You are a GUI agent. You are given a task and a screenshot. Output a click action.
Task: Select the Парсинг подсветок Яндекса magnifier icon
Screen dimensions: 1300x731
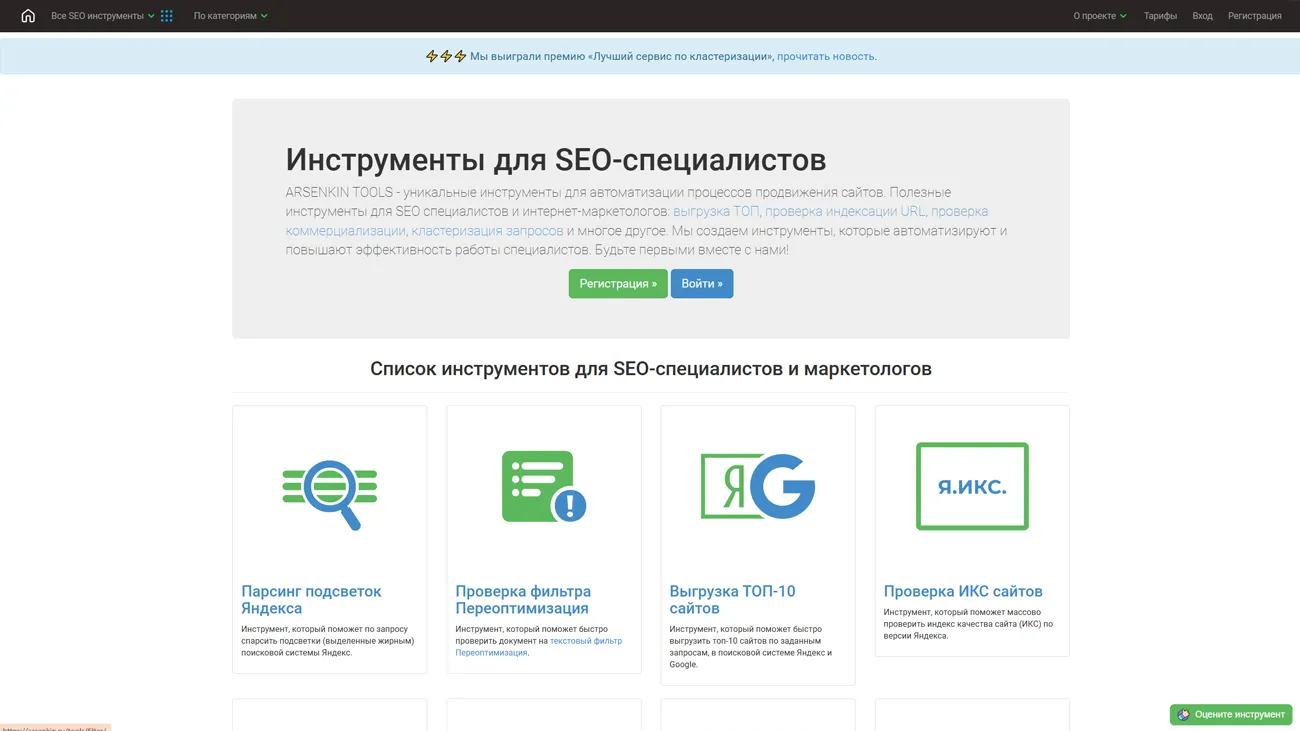pyautogui.click(x=329, y=490)
